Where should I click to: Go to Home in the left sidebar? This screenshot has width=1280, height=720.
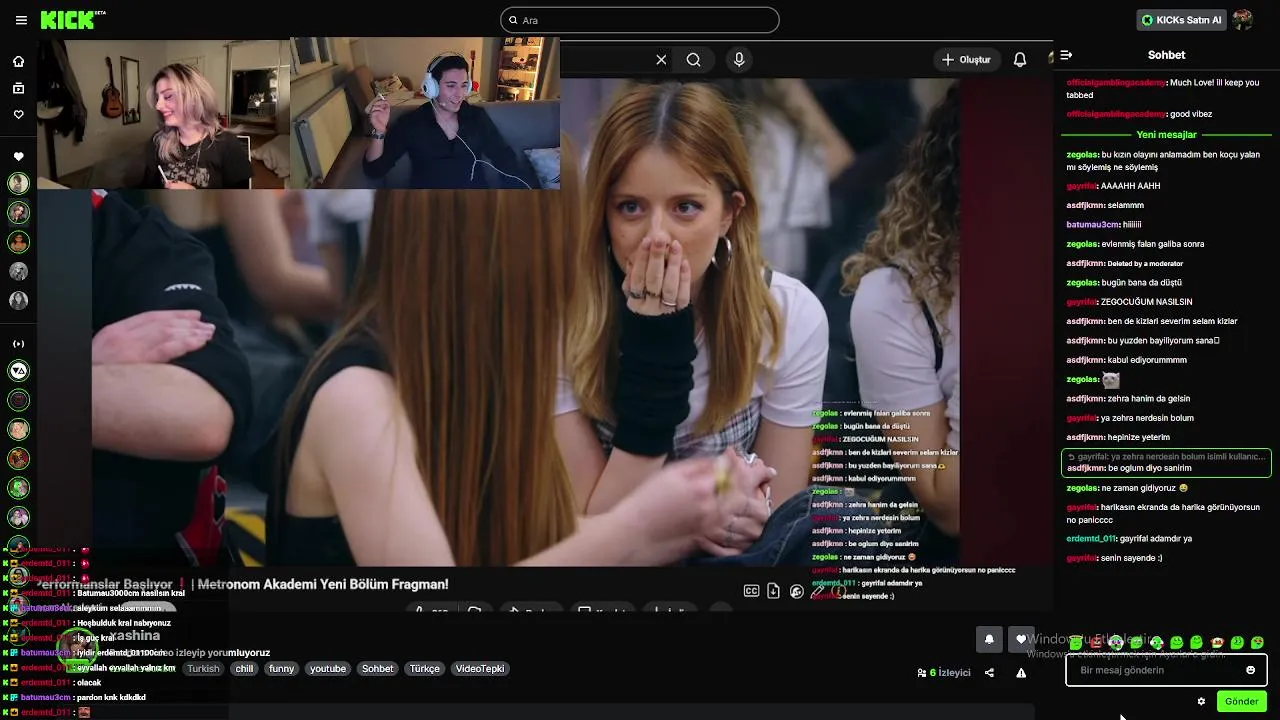[x=18, y=61]
